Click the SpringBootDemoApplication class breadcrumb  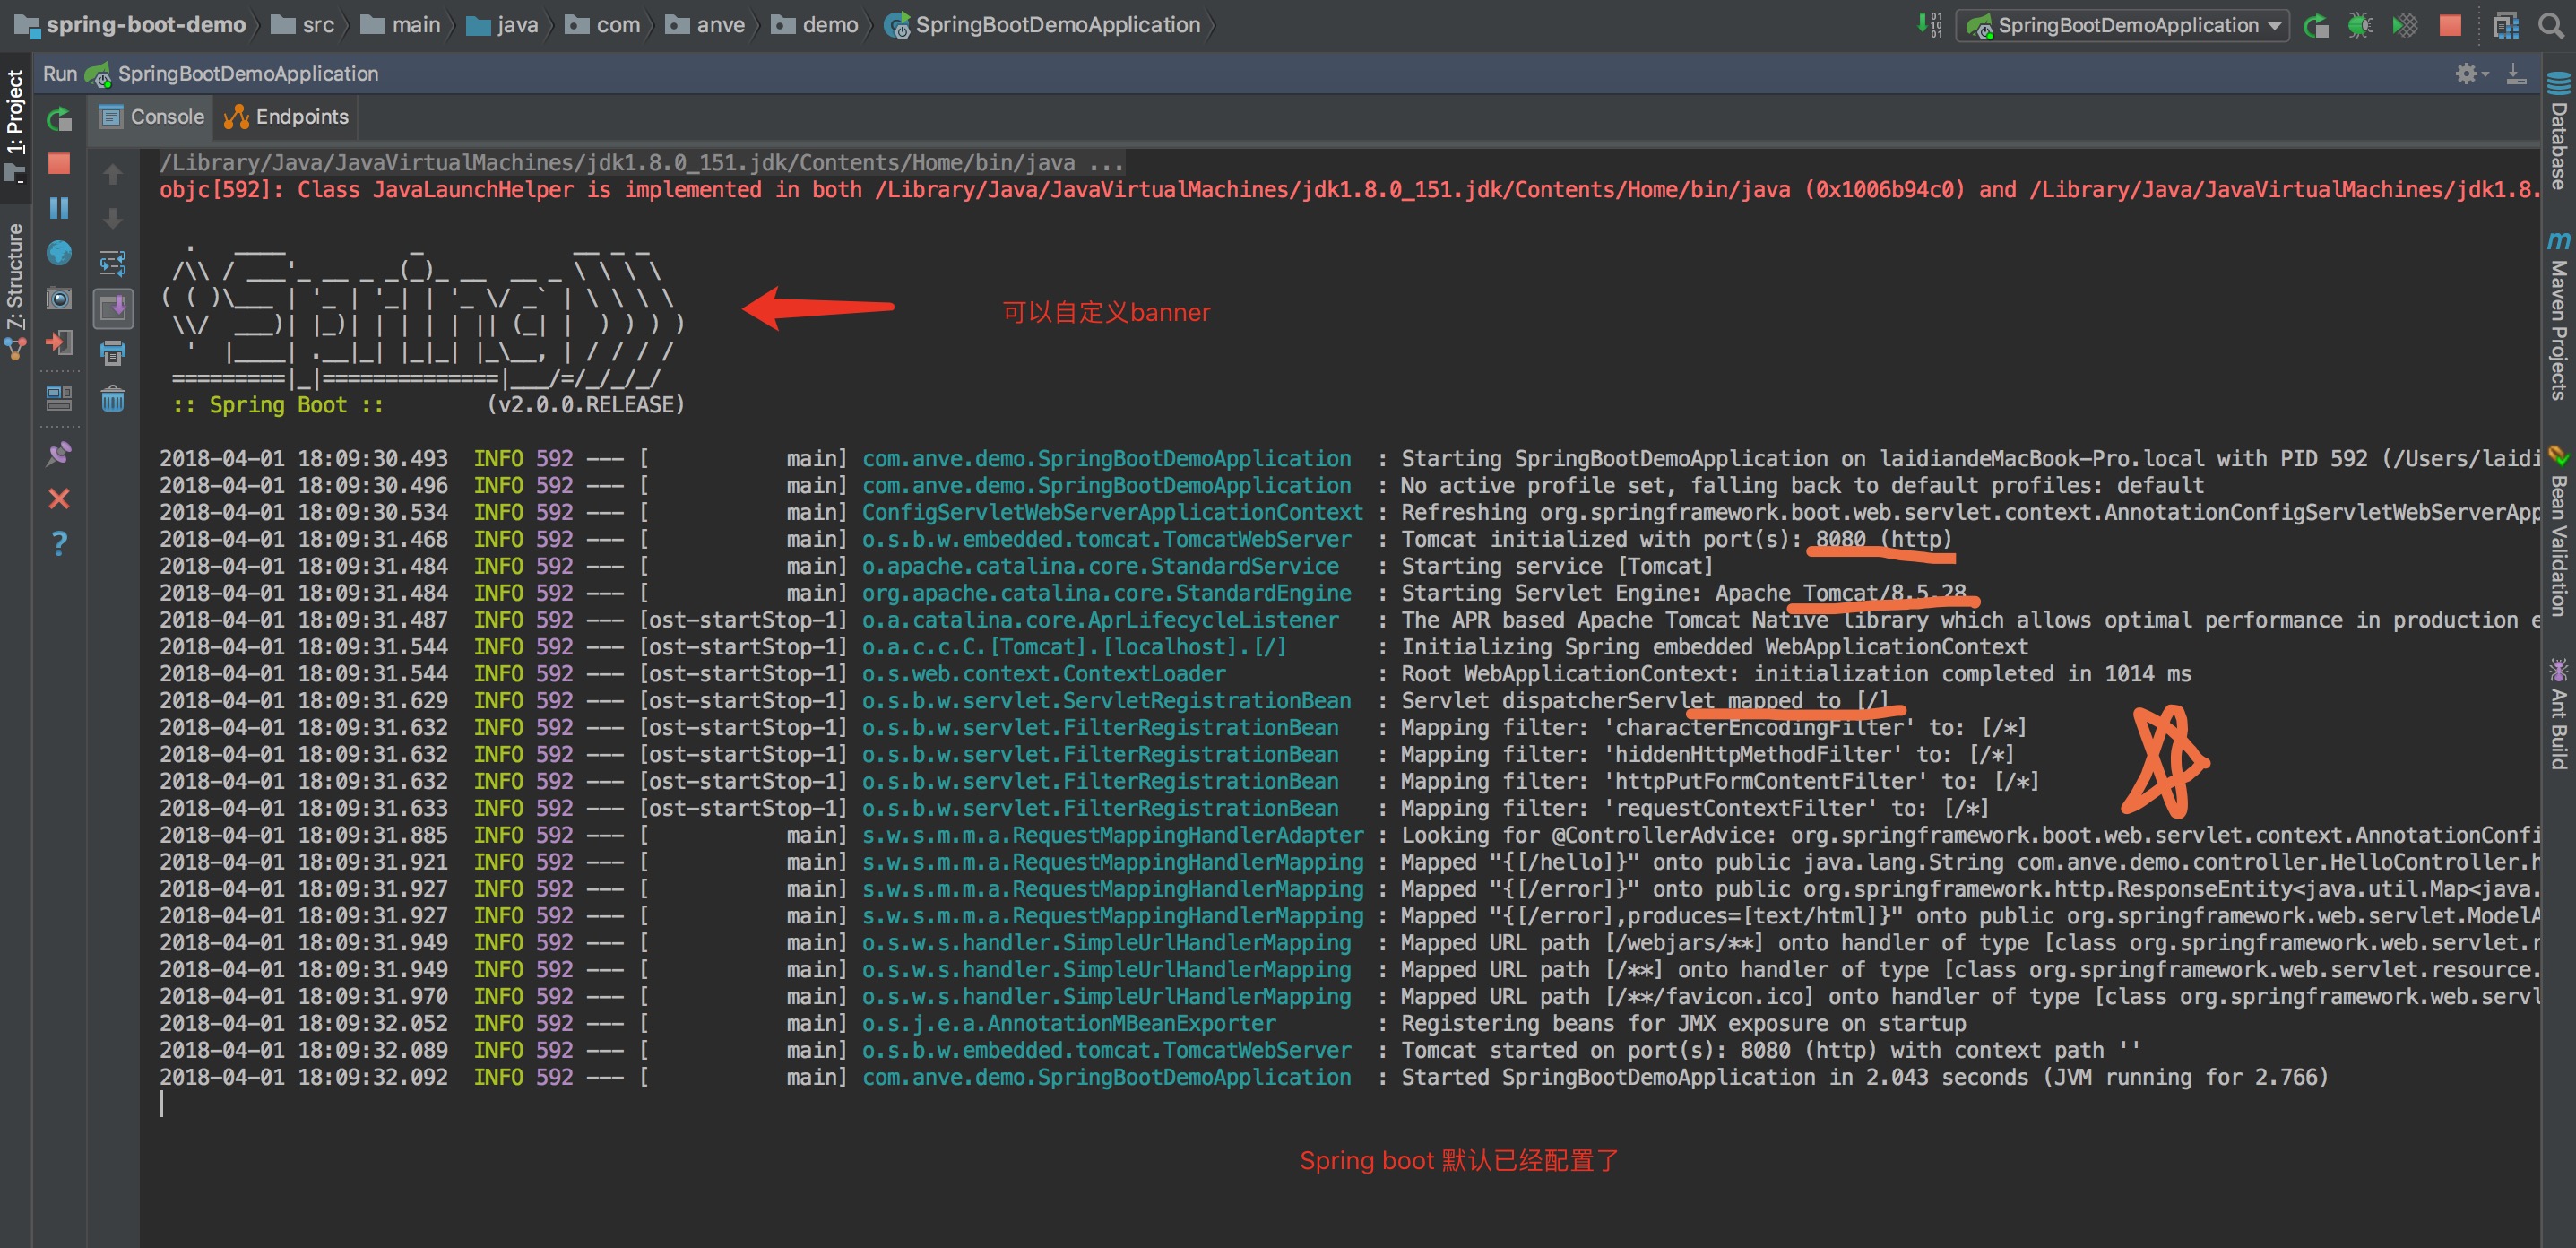[1043, 25]
